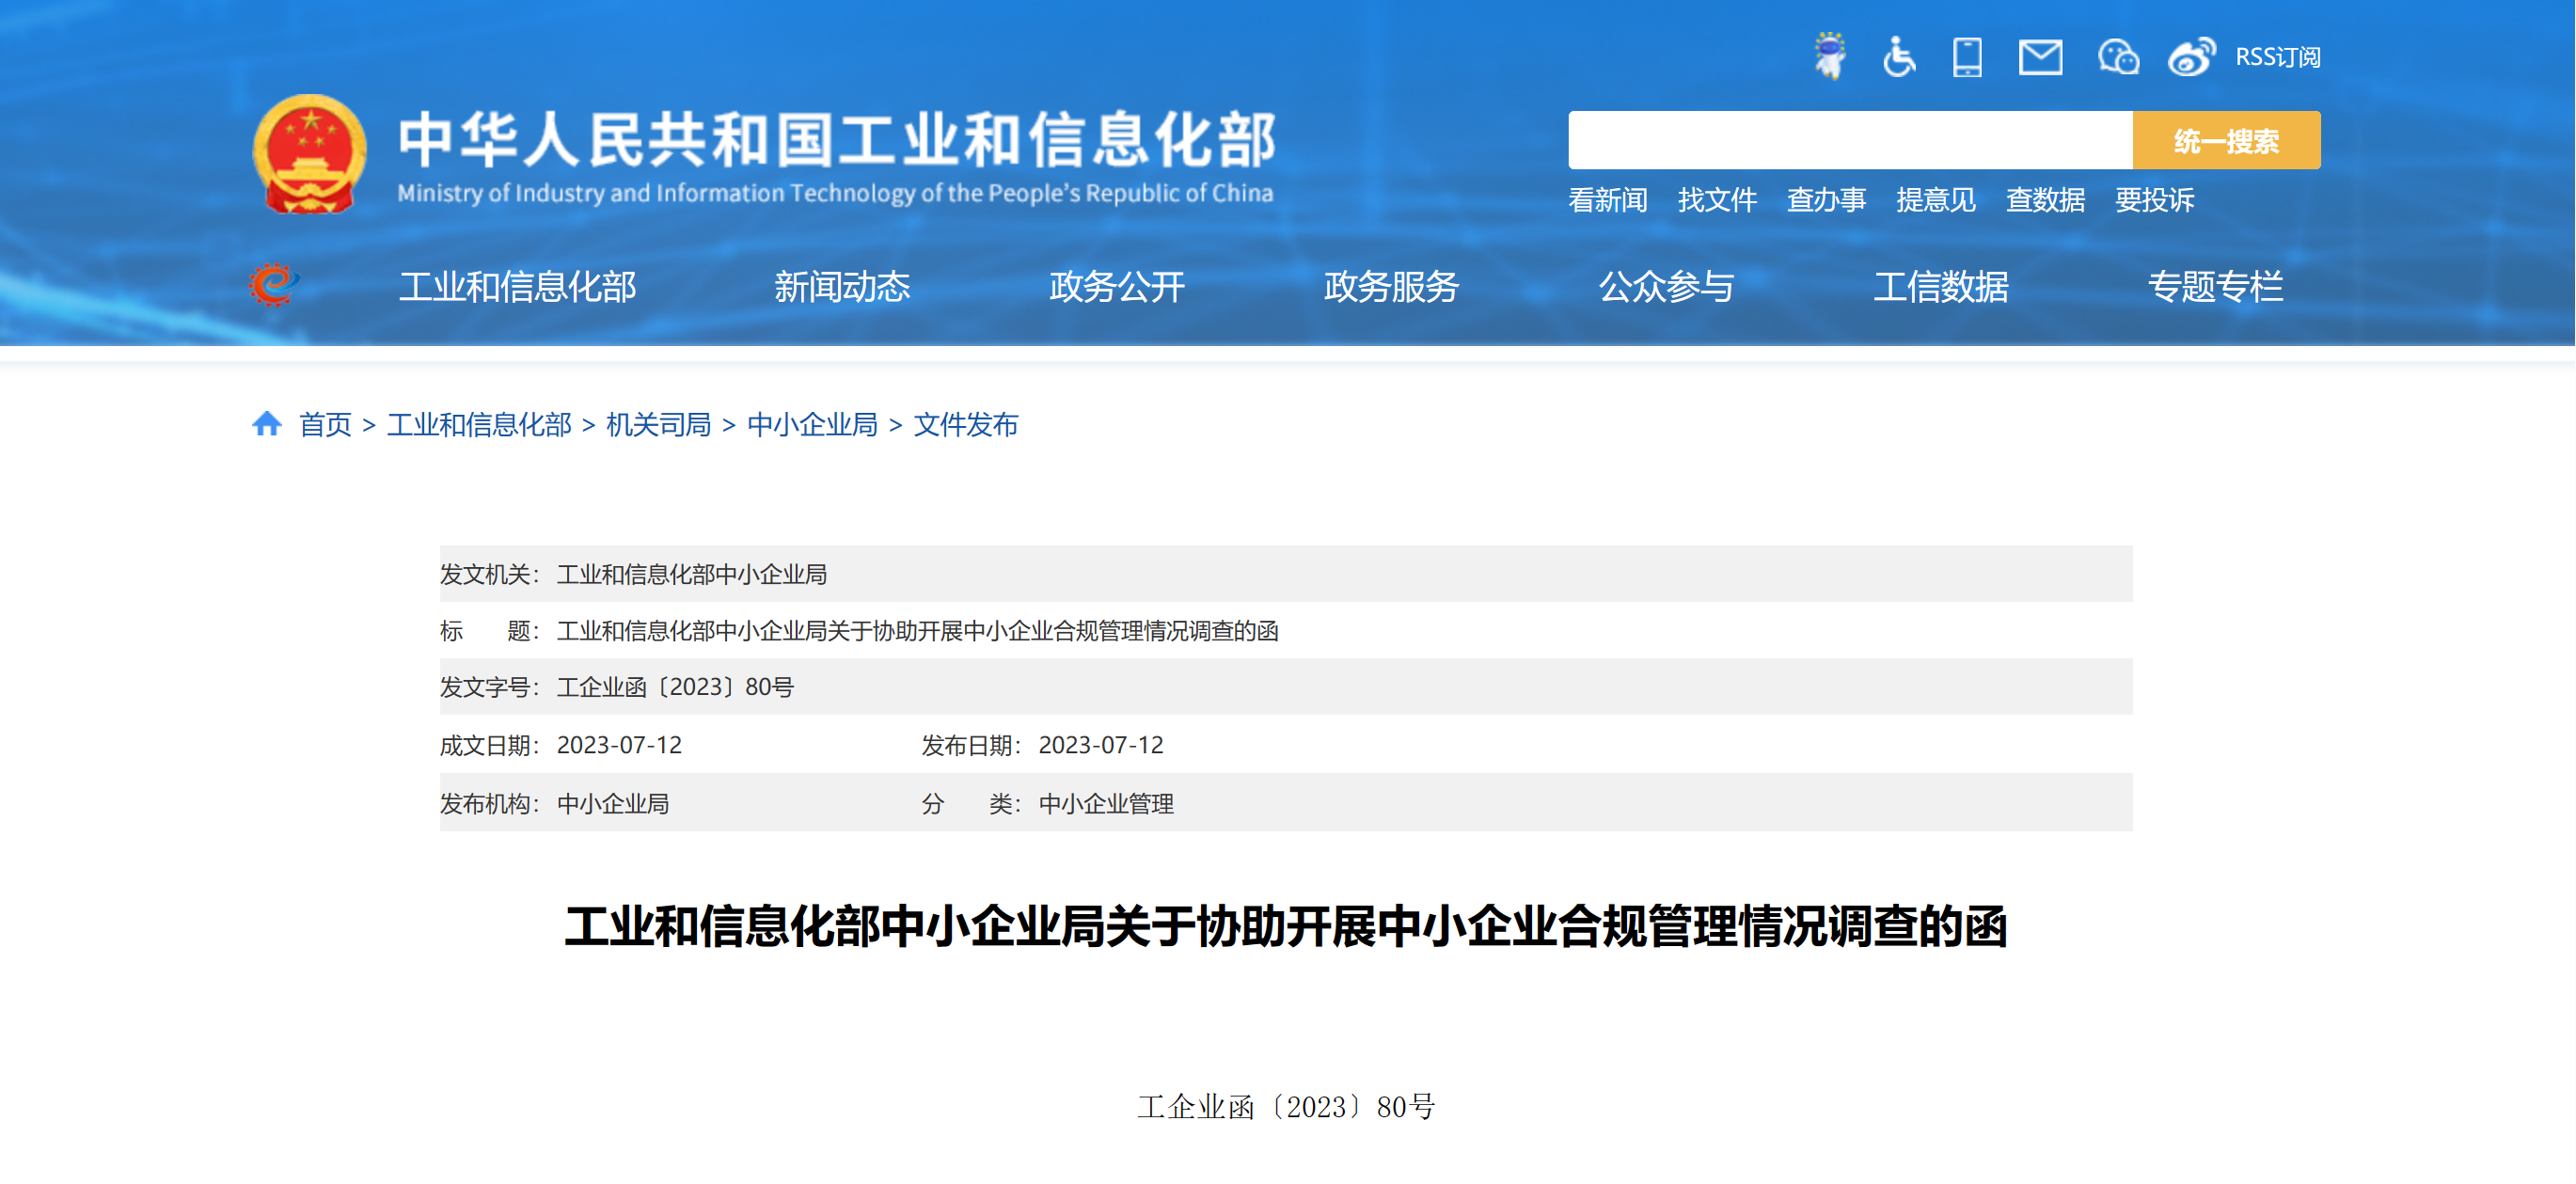Screen dimensions: 2576x1184
Task: Select the 政务服务 menu item
Action: (1391, 287)
